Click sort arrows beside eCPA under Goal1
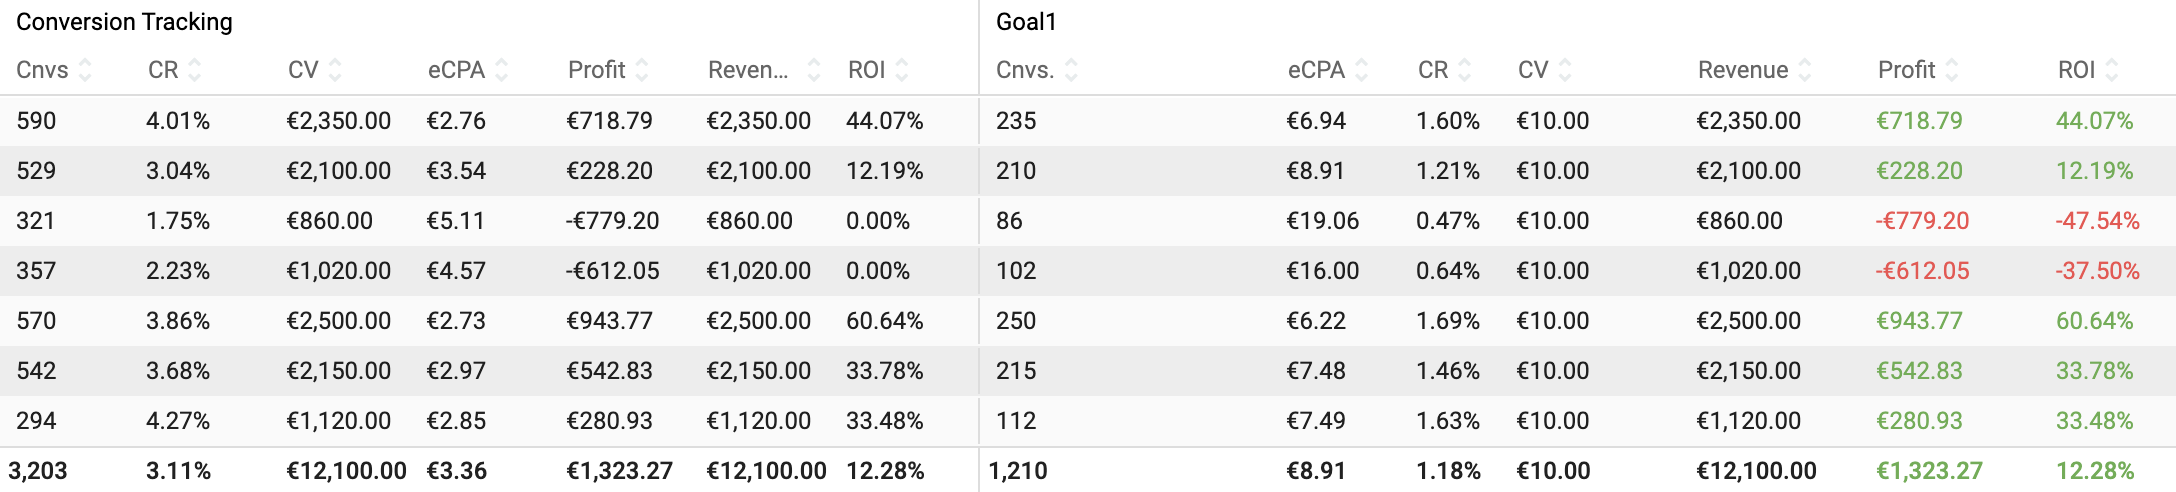Image resolution: width=2176 pixels, height=492 pixels. pyautogui.click(x=1361, y=70)
